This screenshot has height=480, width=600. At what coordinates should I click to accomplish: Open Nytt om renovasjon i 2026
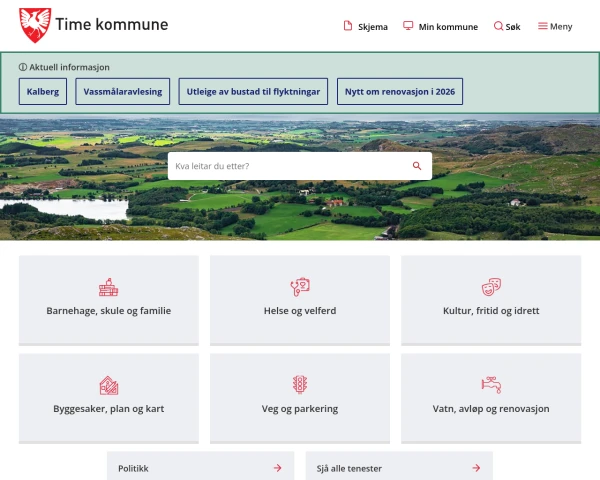click(x=399, y=92)
